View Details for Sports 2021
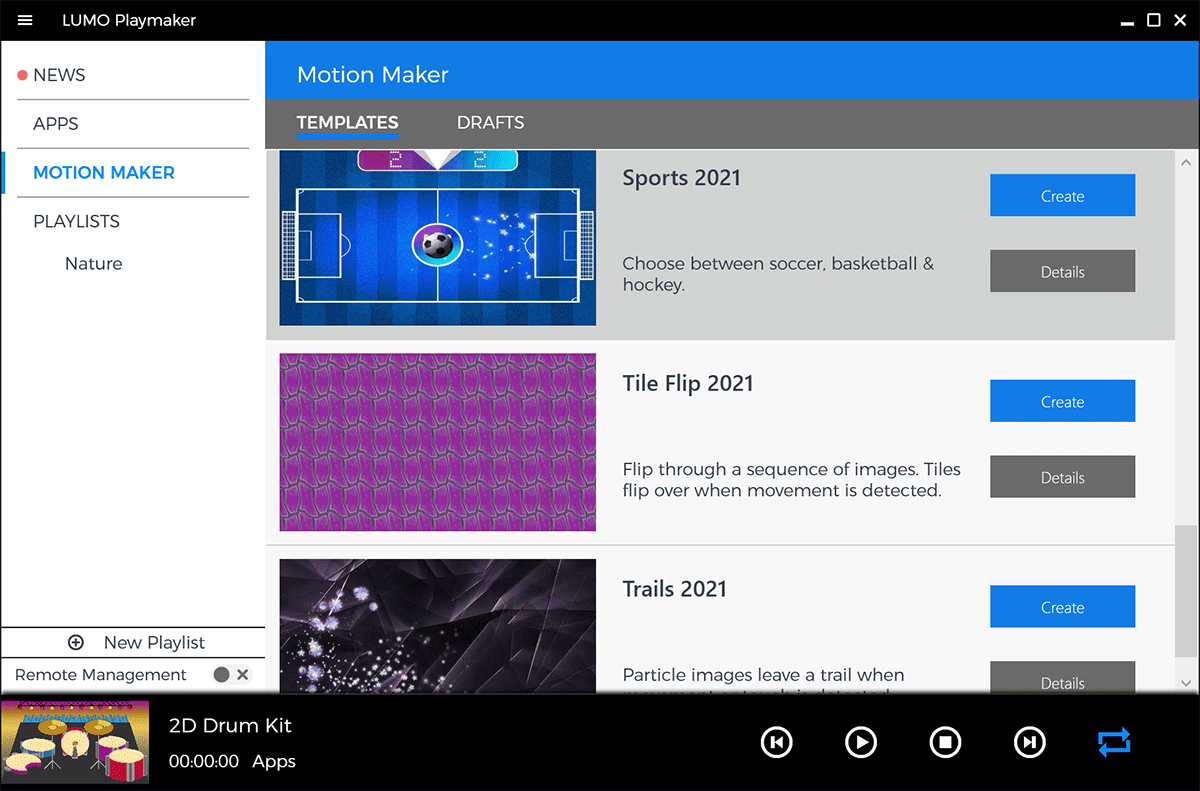Viewport: 1200px width, 791px height. coord(1062,271)
